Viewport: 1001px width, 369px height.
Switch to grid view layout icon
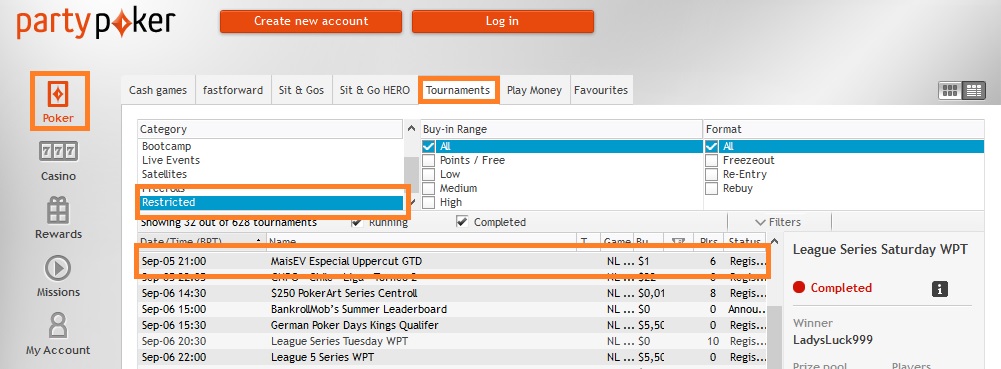(950, 91)
